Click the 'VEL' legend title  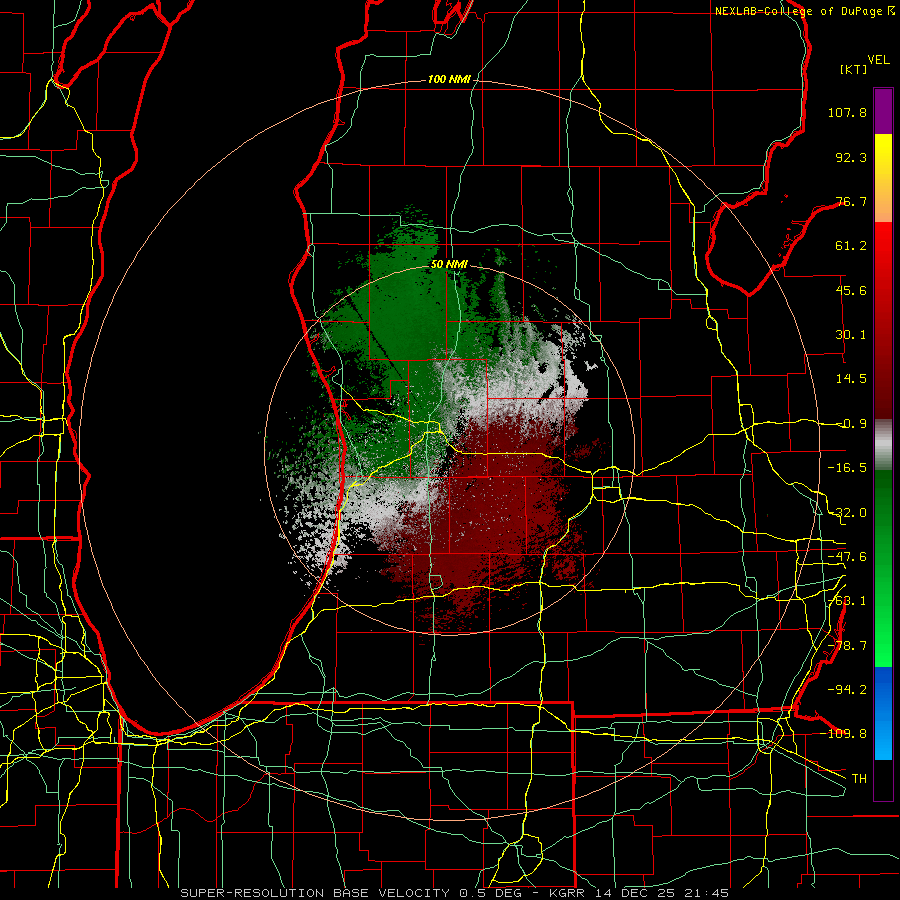point(878,60)
